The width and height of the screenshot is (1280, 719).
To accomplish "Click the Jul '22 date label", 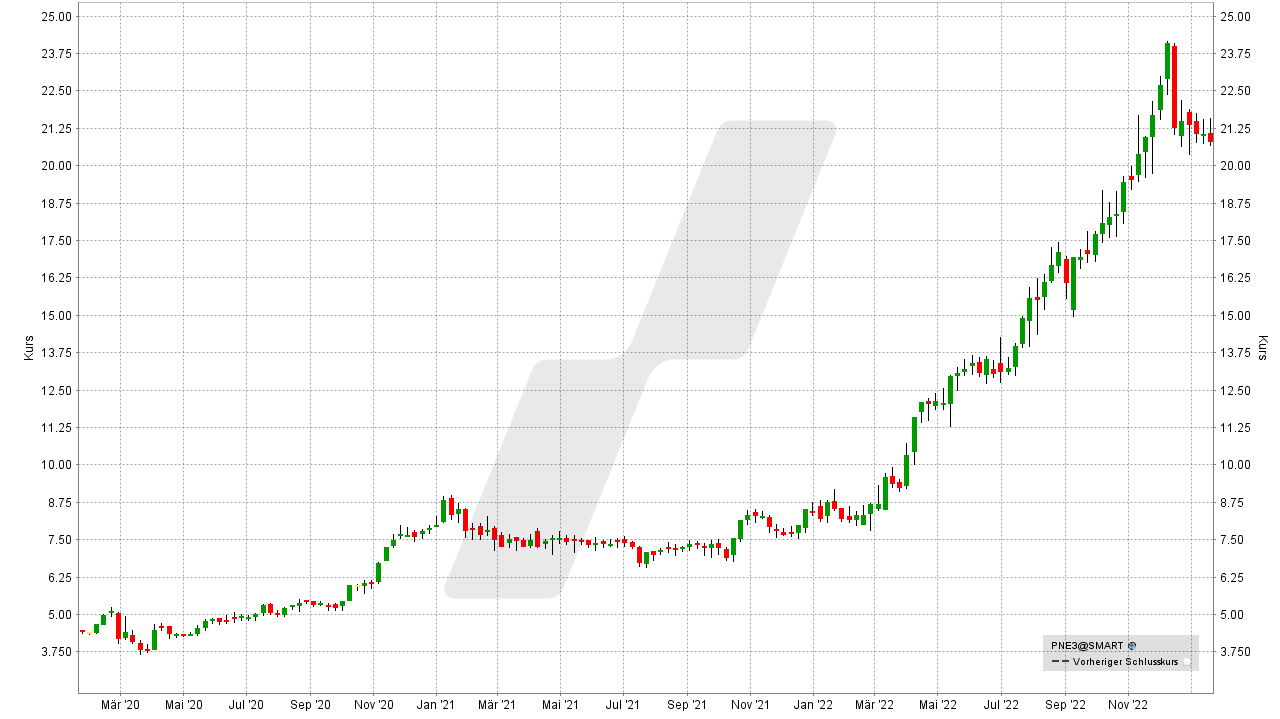I will [1000, 705].
